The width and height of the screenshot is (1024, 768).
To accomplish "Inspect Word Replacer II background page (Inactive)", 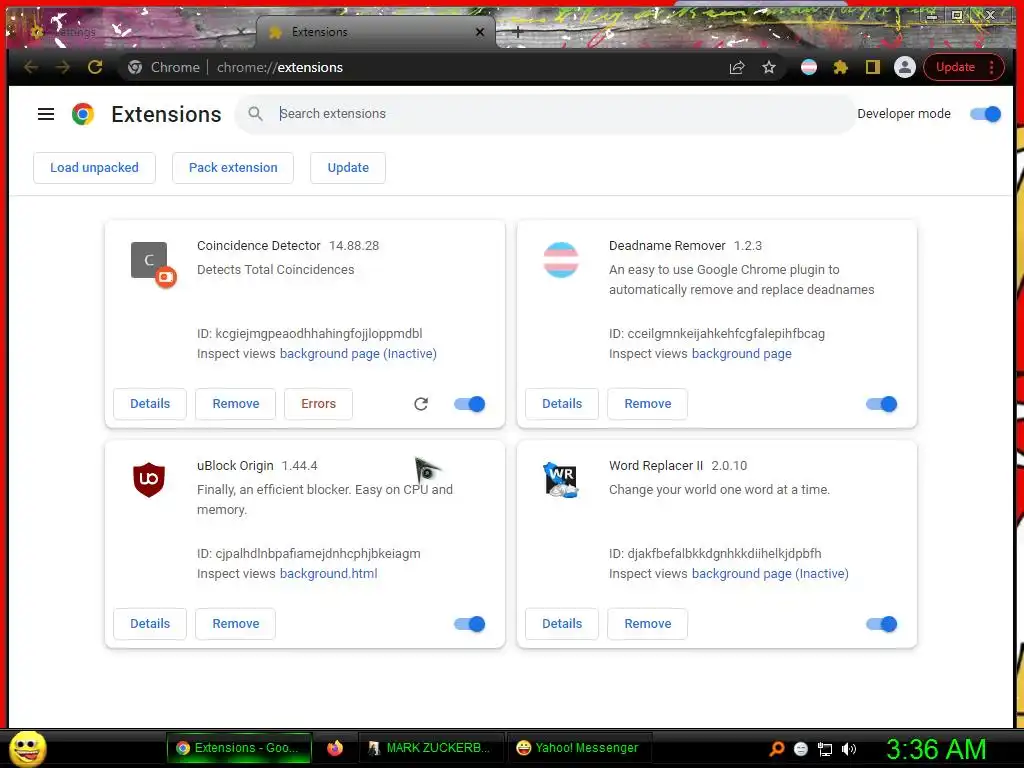I will (770, 574).
